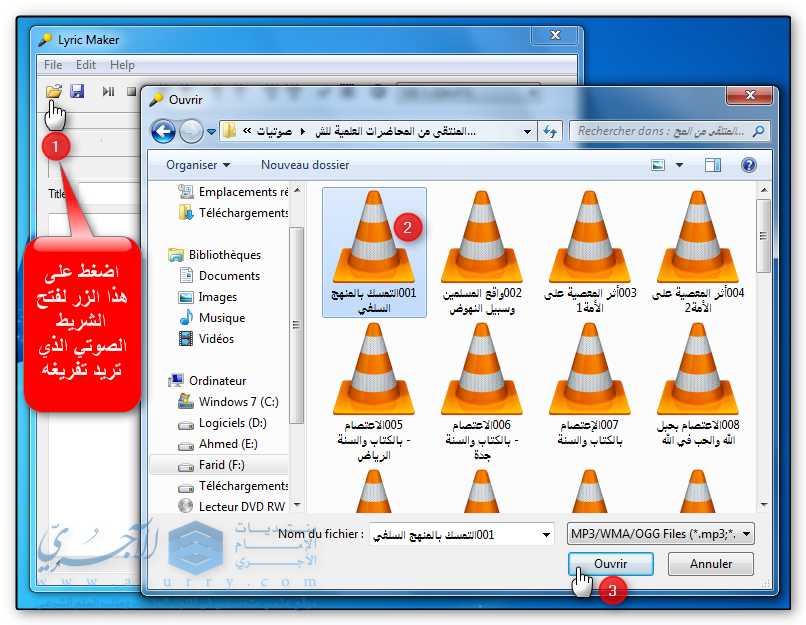This screenshot has width=806, height=625.
Task: Select Ahmed (E:) drive
Action: tap(218, 444)
